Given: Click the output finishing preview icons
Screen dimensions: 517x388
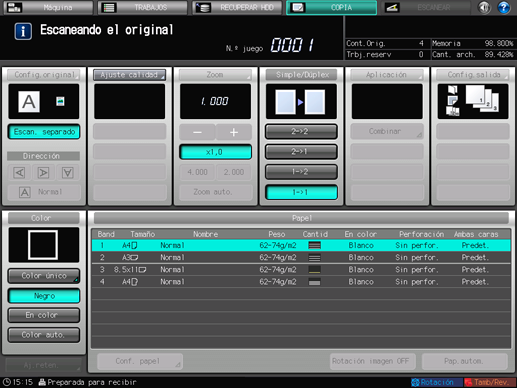Looking at the screenshot, I should 473,101.
